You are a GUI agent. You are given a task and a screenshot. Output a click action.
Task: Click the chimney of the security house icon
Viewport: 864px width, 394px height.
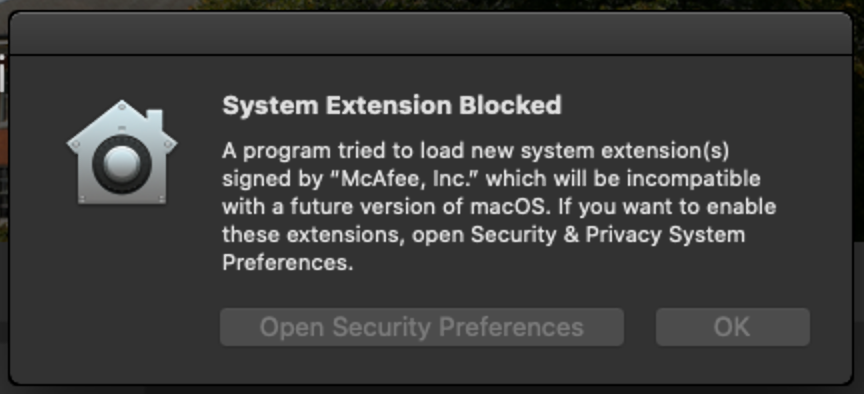click(155, 120)
